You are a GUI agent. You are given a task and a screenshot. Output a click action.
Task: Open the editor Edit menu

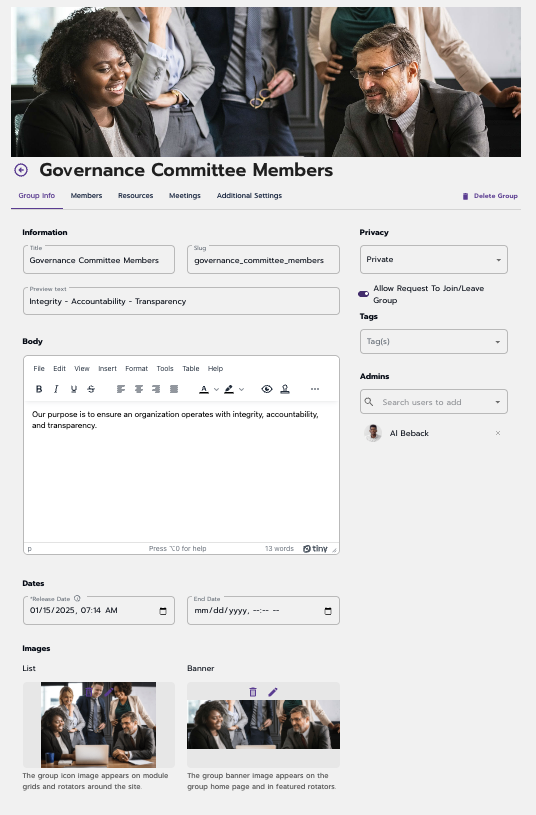(59, 369)
